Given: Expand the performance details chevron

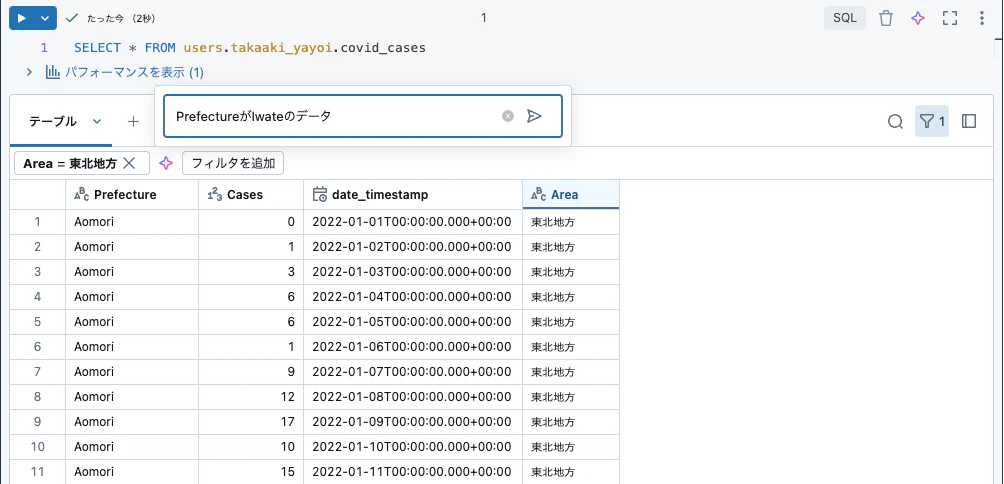Looking at the screenshot, I should coord(29,72).
